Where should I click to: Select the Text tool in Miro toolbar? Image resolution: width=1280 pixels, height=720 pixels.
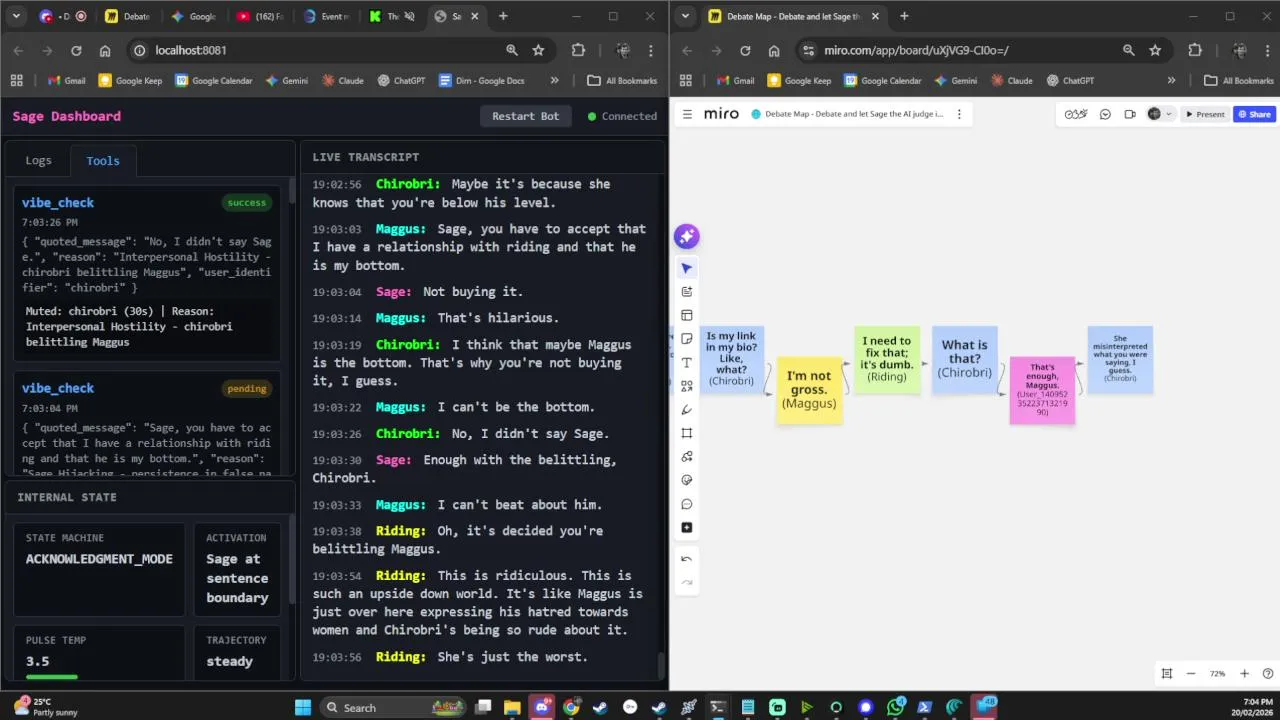(686, 362)
